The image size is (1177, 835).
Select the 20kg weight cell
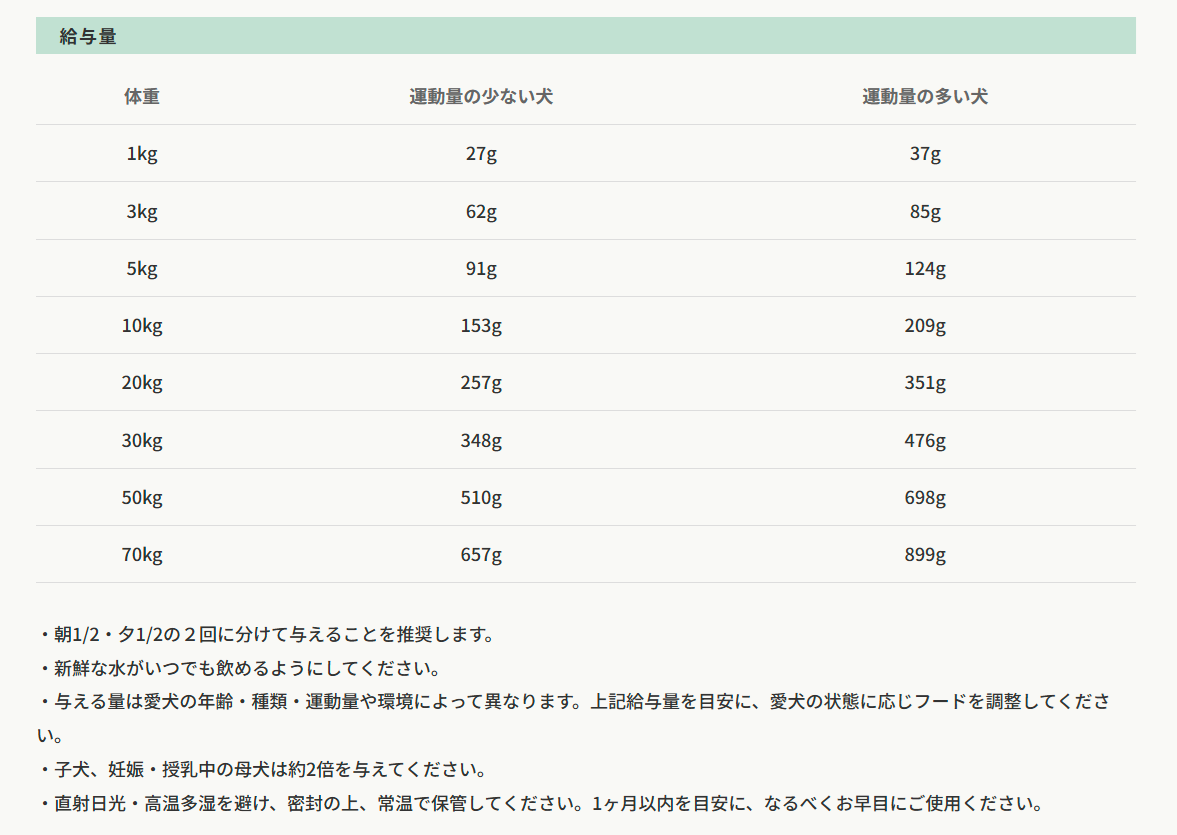[142, 383]
